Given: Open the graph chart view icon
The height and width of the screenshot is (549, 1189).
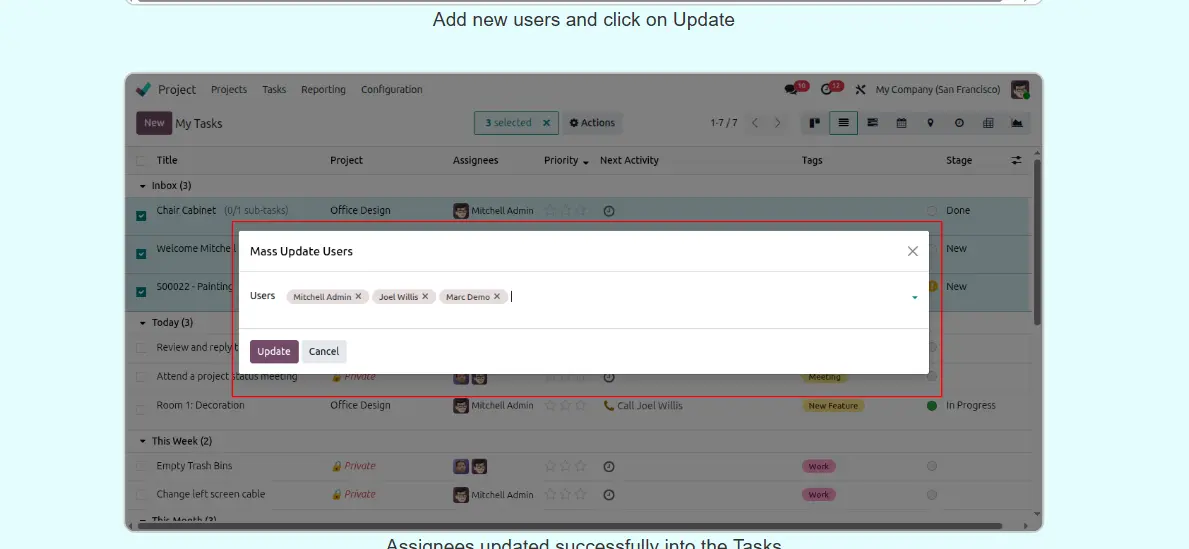Looking at the screenshot, I should (x=1017, y=123).
